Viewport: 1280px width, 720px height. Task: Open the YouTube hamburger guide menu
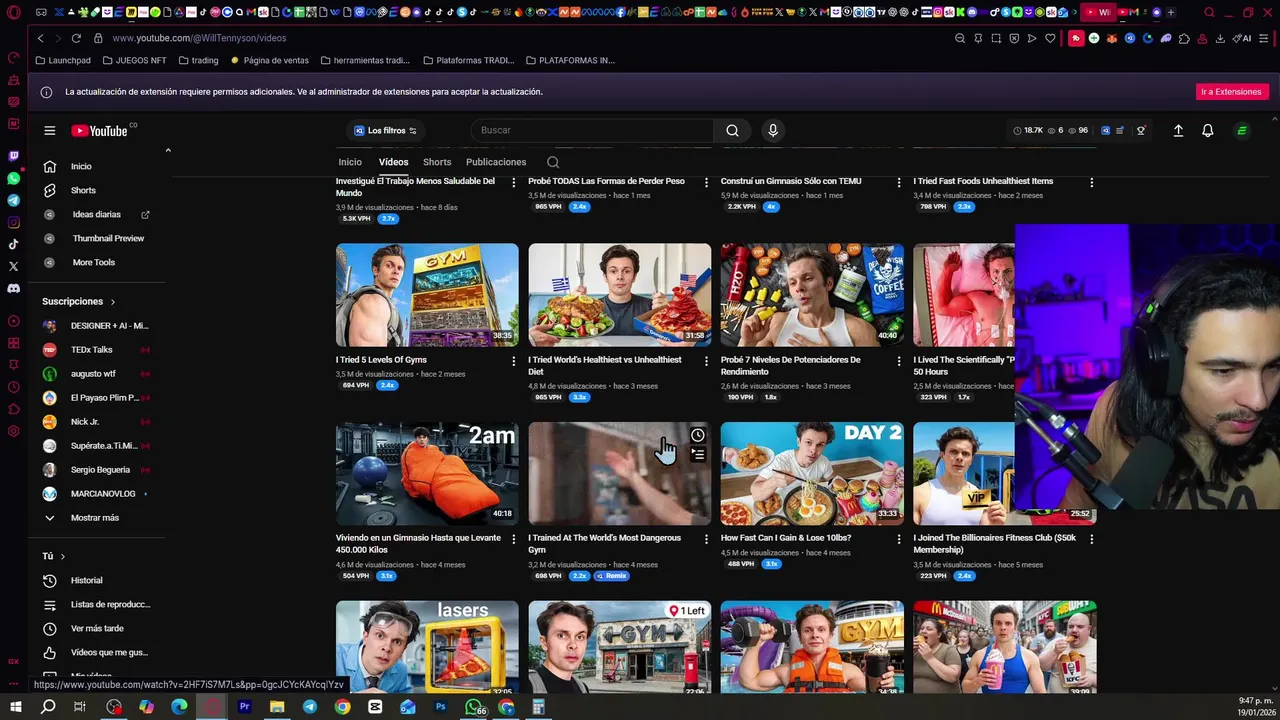tap(49, 130)
